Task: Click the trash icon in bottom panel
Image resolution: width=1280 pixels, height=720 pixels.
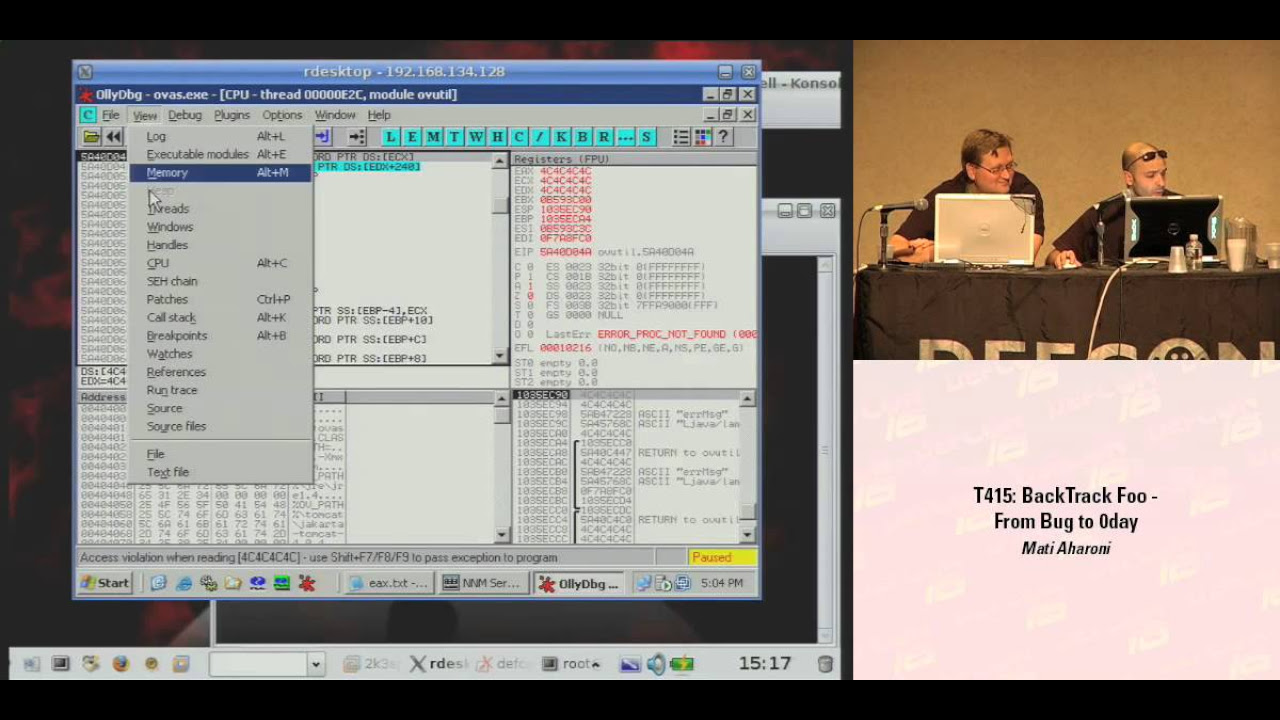Action: click(x=825, y=664)
